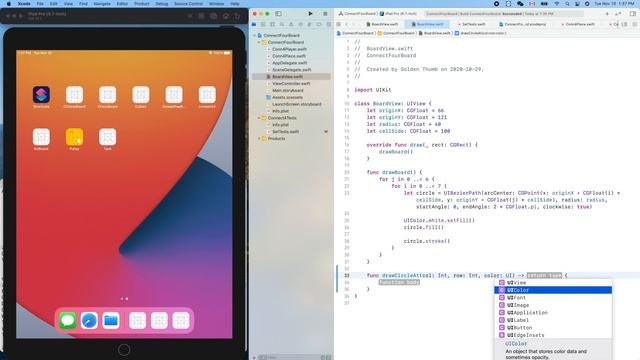Open LaunchScreen.storyboard file
Viewport: 640px width, 360px height.
pos(296,104)
